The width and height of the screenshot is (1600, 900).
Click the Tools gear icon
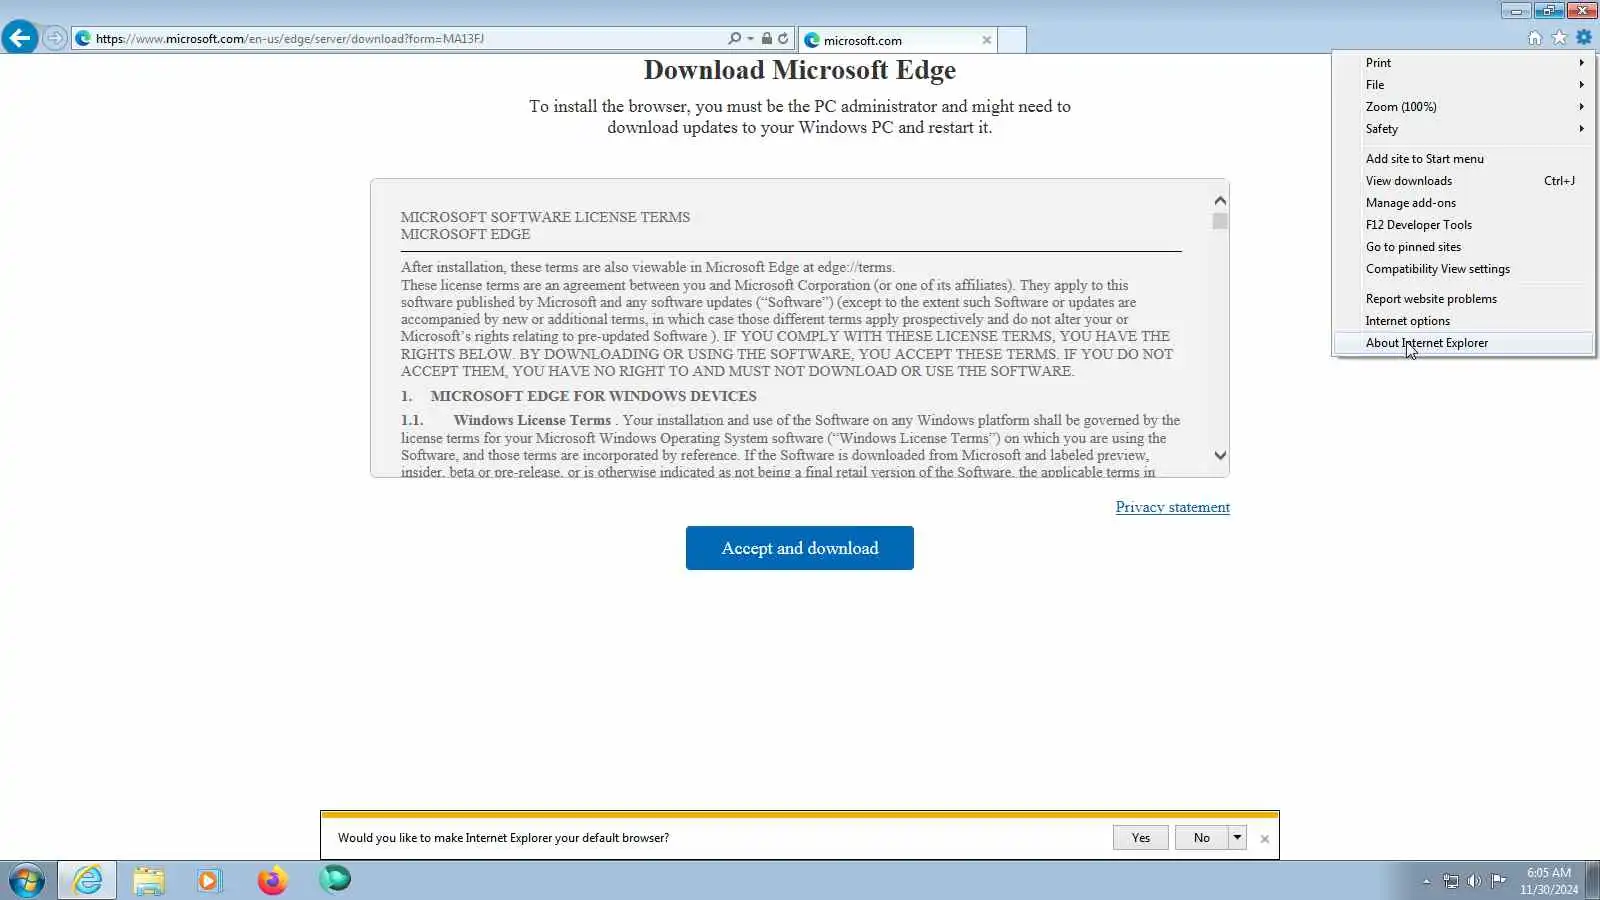(x=1584, y=38)
